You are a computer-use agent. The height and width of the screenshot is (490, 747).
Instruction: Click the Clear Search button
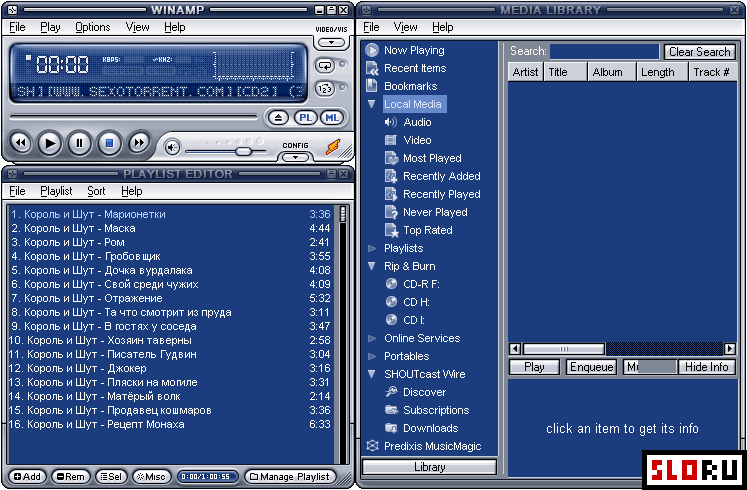point(699,51)
